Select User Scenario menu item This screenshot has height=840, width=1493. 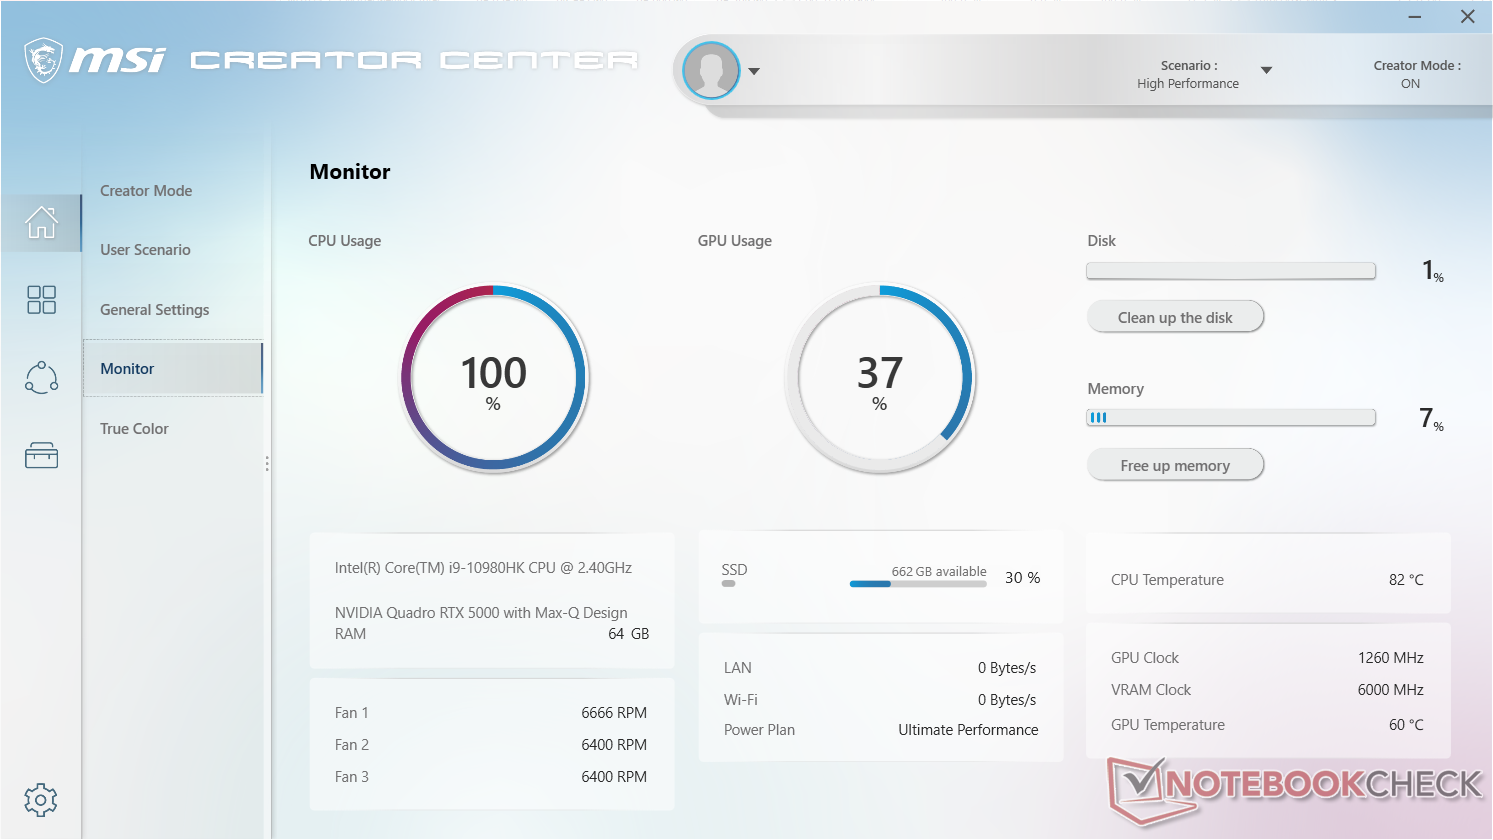[145, 250]
